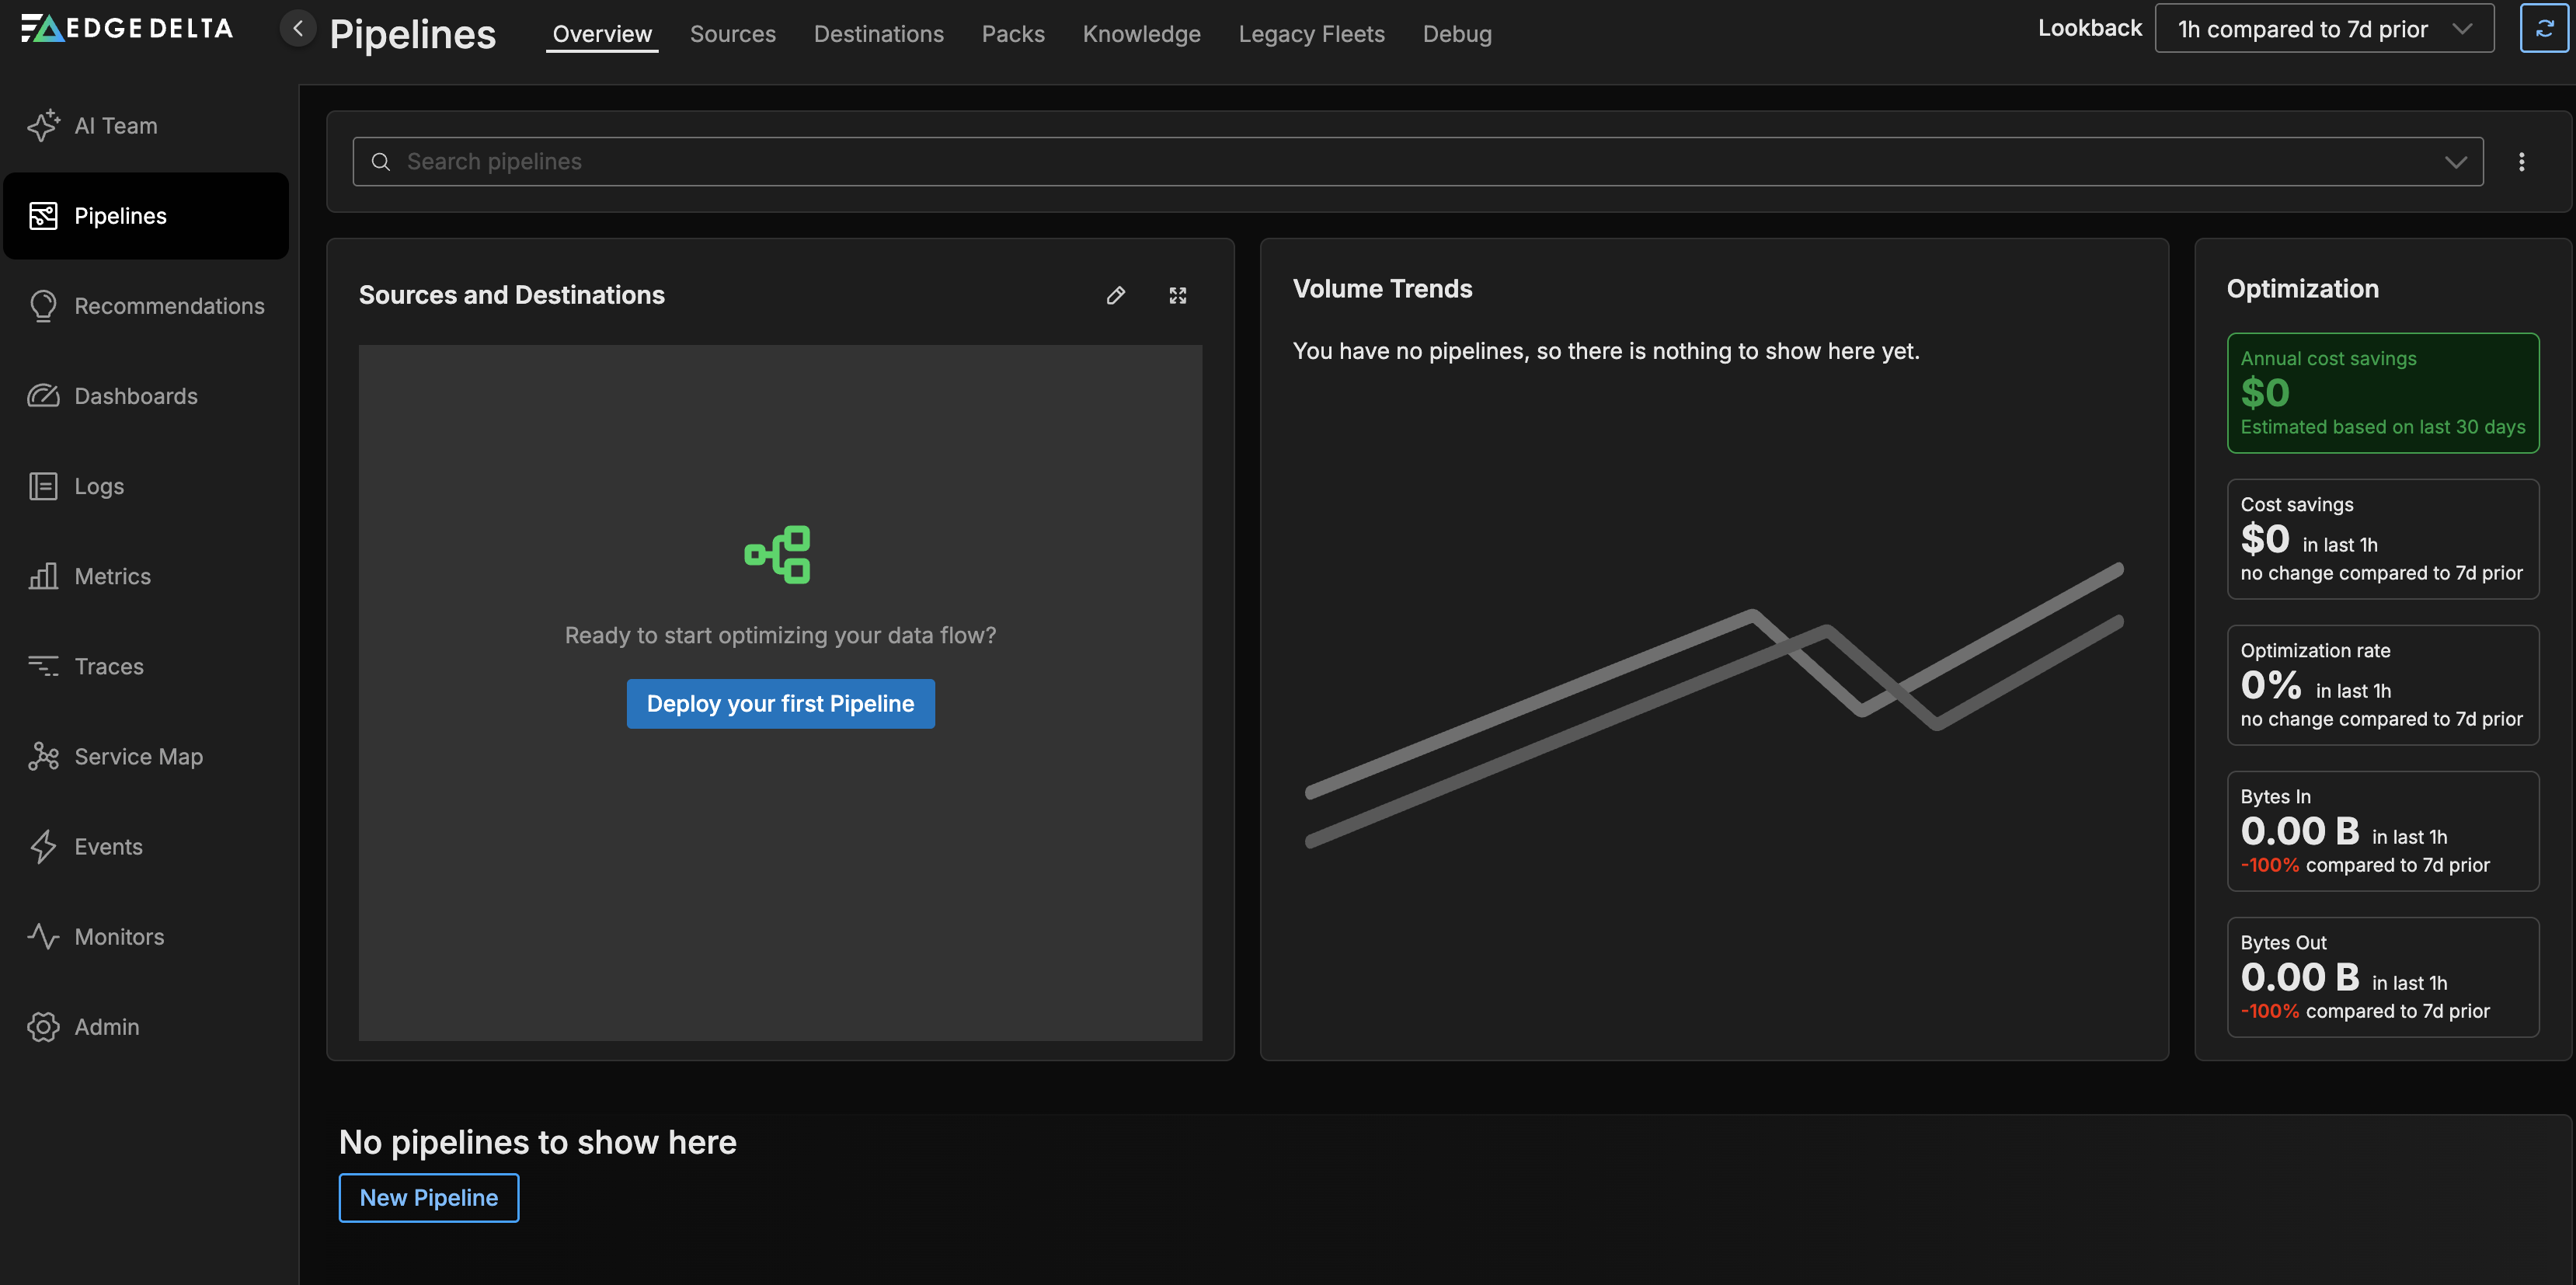
Task: Open AI Team from the sidebar
Action: (116, 126)
